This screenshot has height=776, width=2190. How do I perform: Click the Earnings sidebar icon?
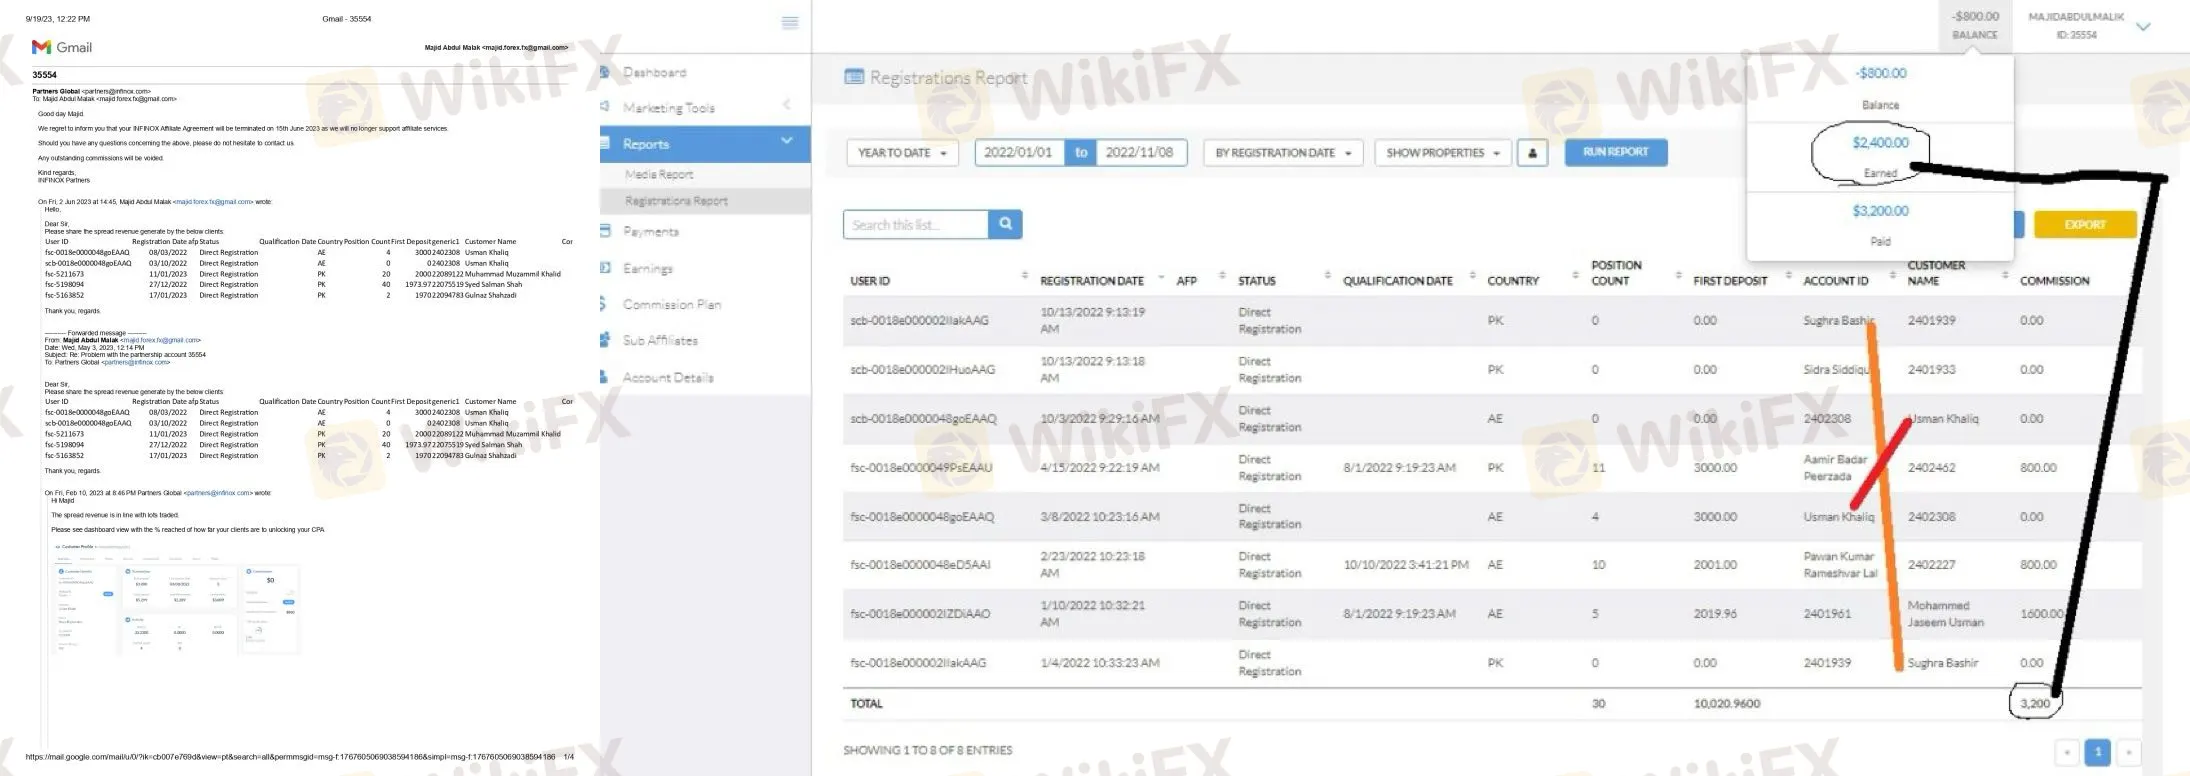[x=605, y=267]
